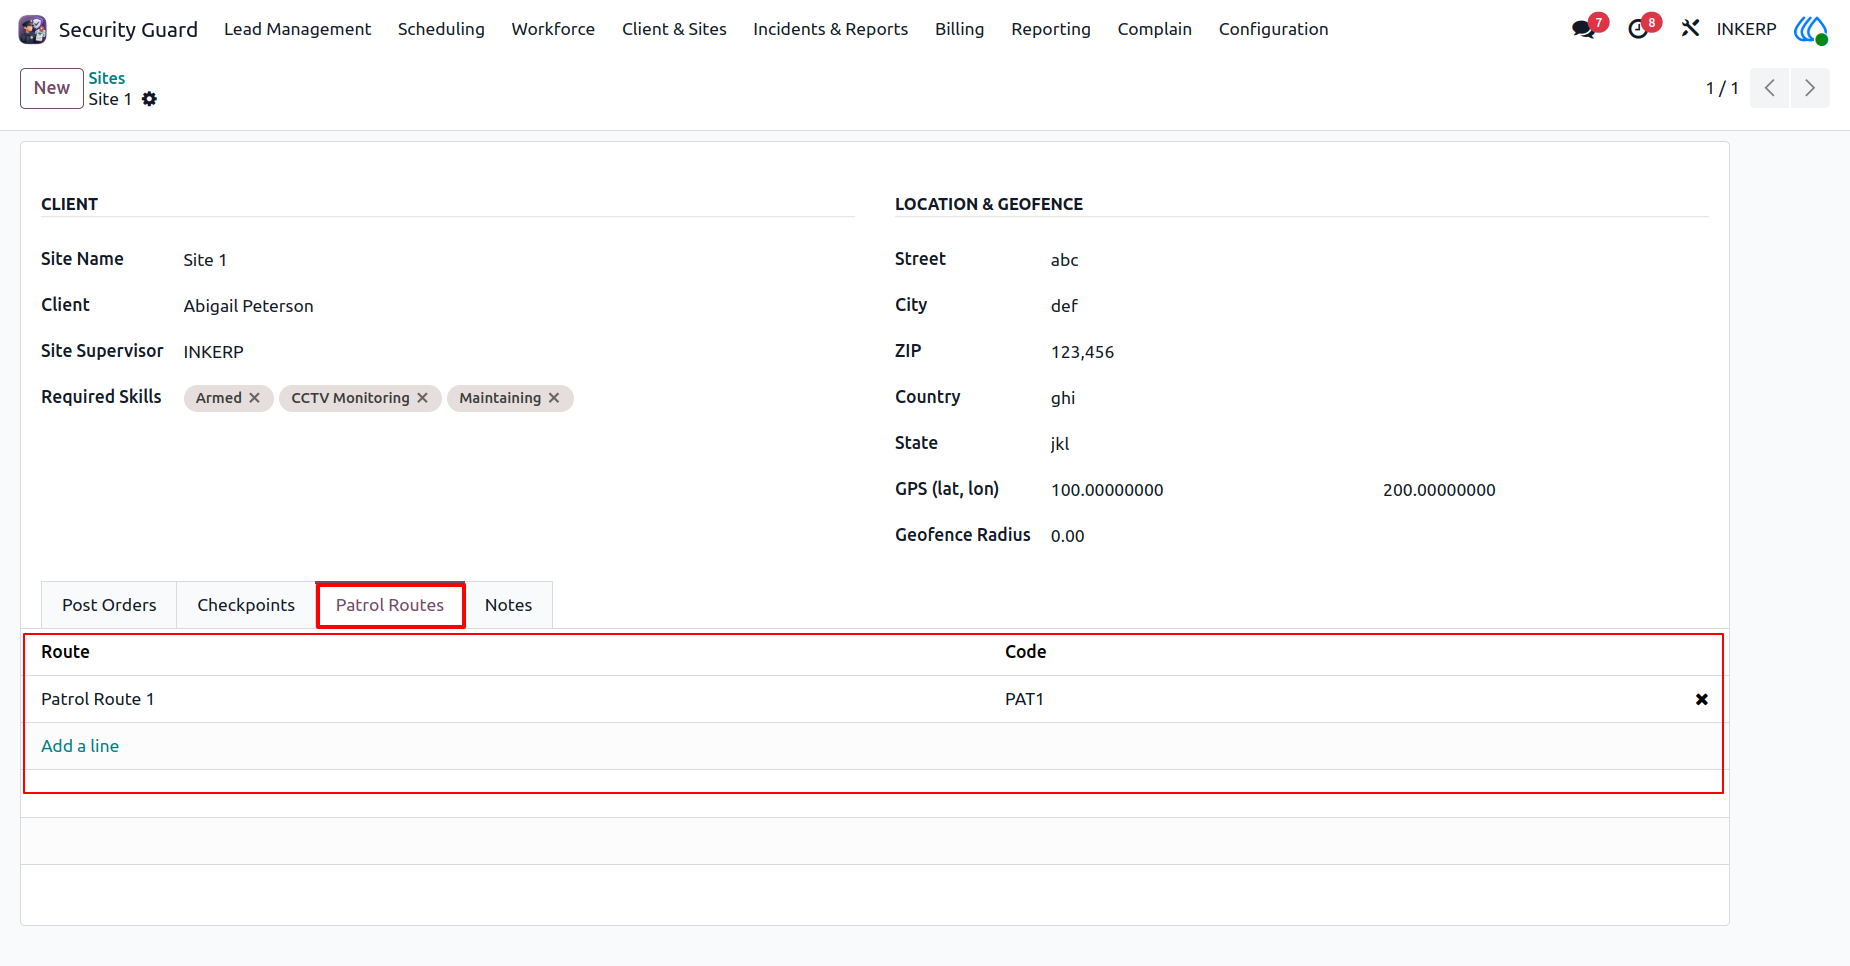
Task: Open the debug tools wrench icon
Action: click(x=1690, y=28)
